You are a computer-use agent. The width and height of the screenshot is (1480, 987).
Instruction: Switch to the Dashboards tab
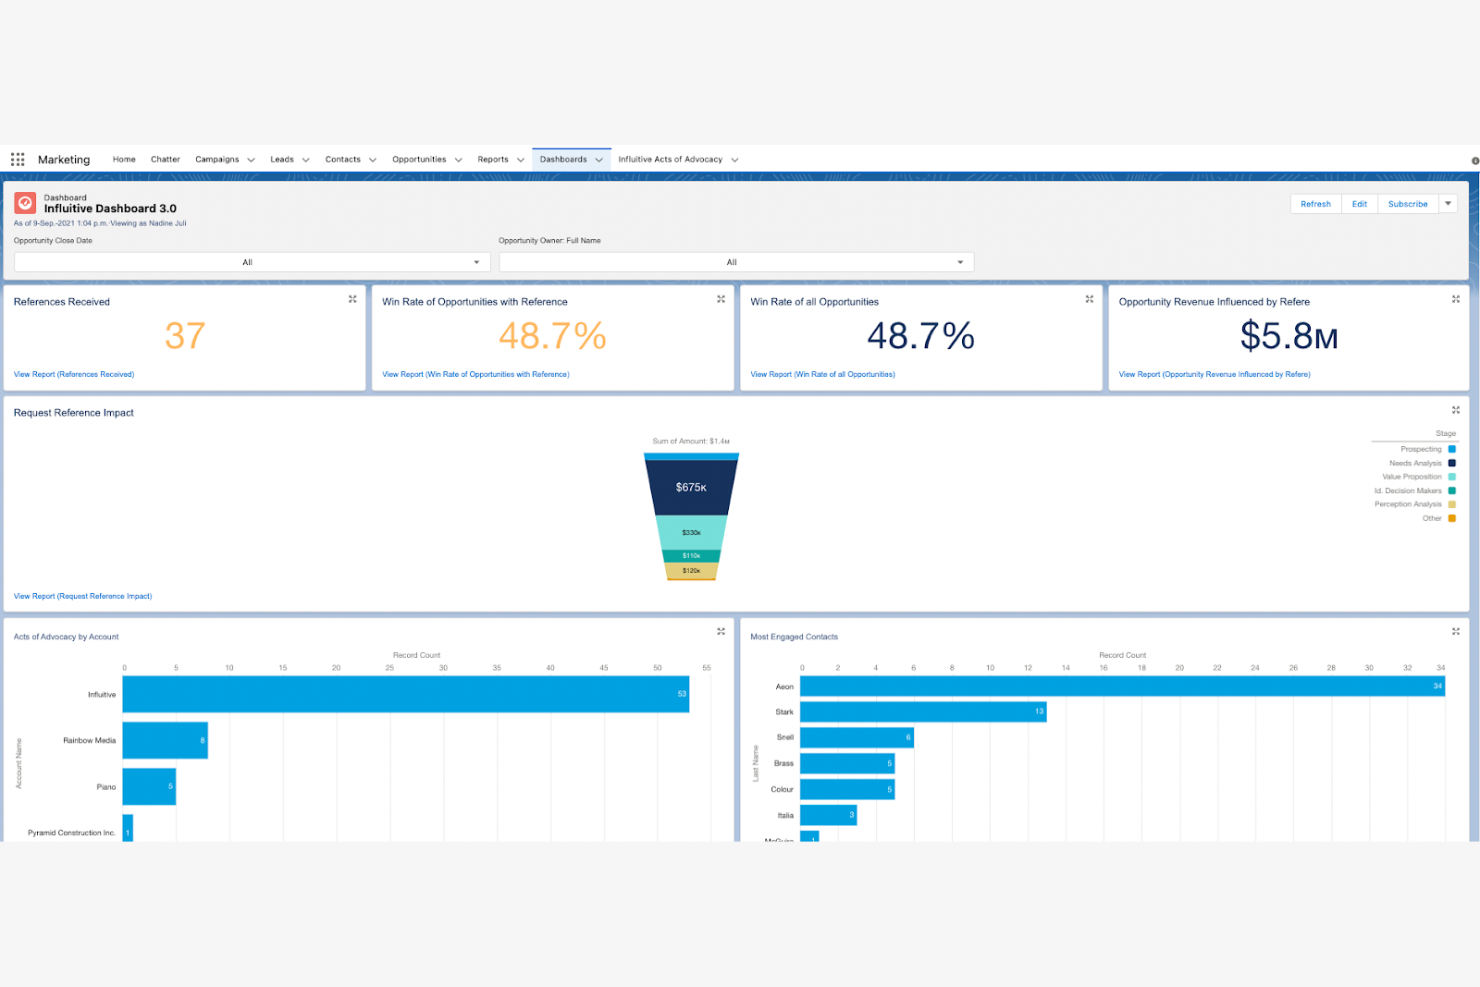[x=565, y=158]
